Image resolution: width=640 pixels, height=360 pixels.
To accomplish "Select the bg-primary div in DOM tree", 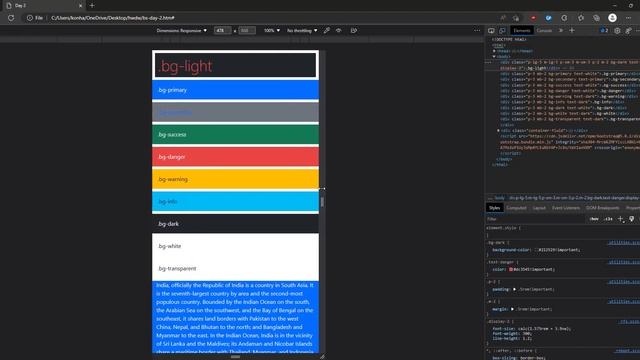I will click(x=570, y=74).
